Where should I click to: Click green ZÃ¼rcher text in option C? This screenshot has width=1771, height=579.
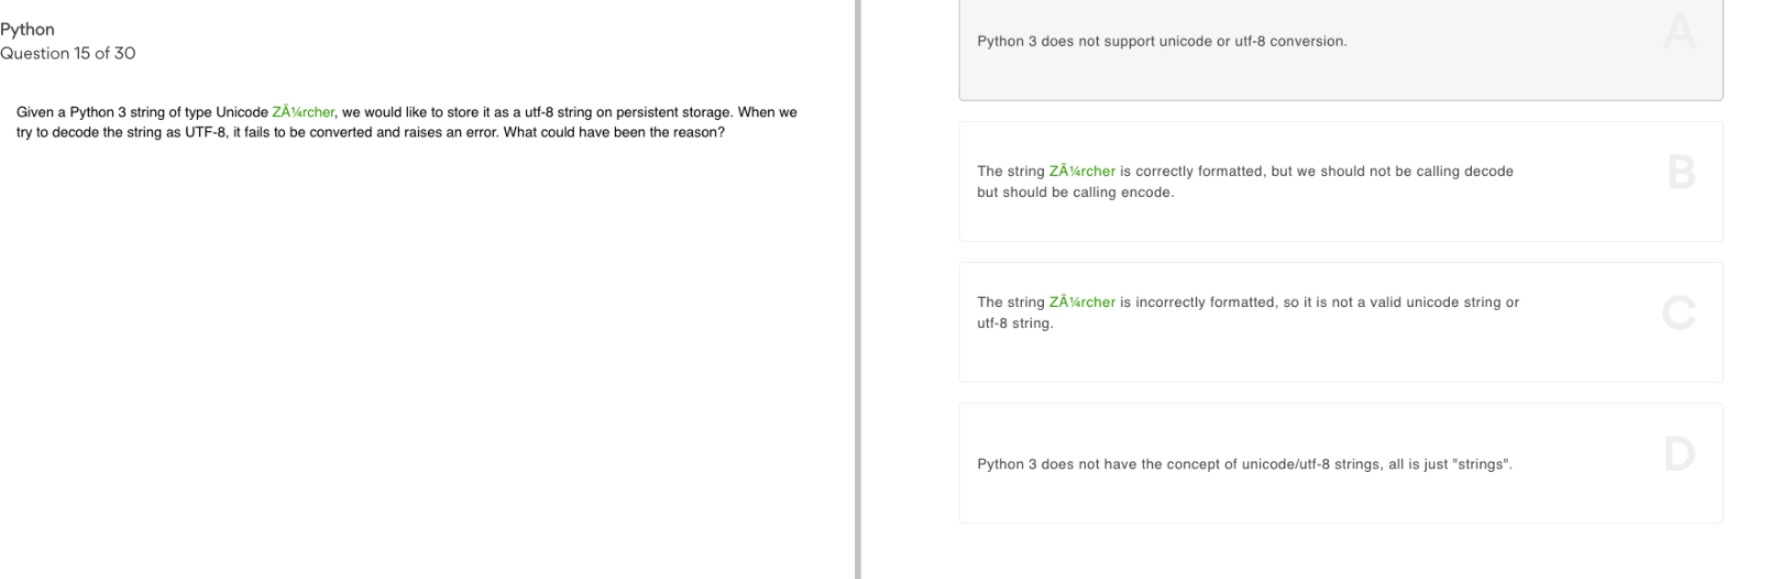tap(1082, 302)
